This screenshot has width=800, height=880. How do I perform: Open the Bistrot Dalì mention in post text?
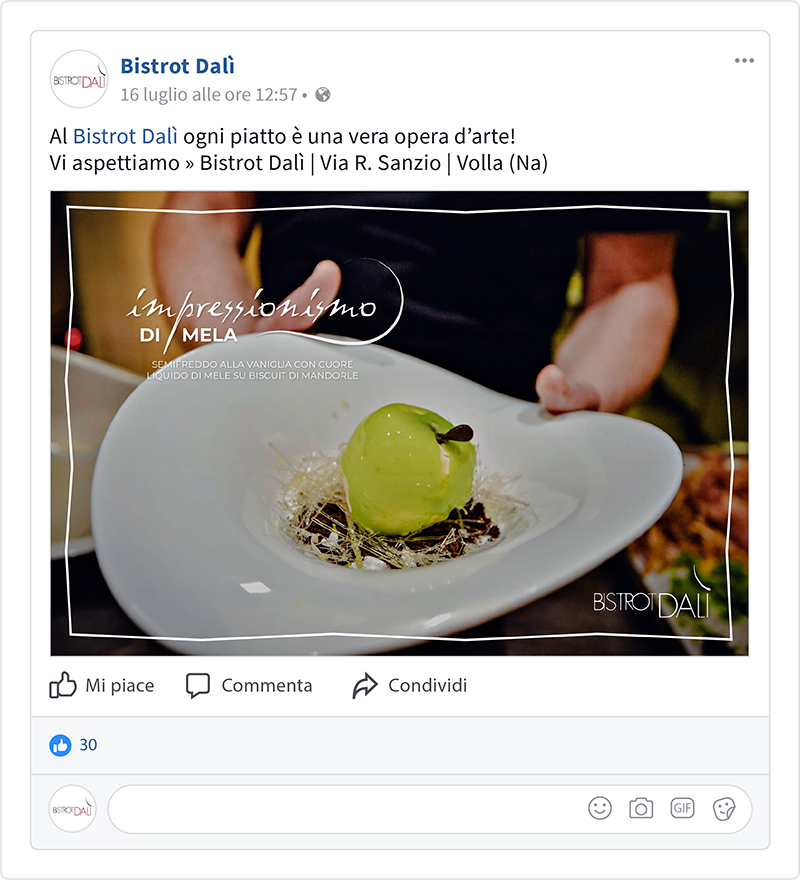tap(125, 136)
